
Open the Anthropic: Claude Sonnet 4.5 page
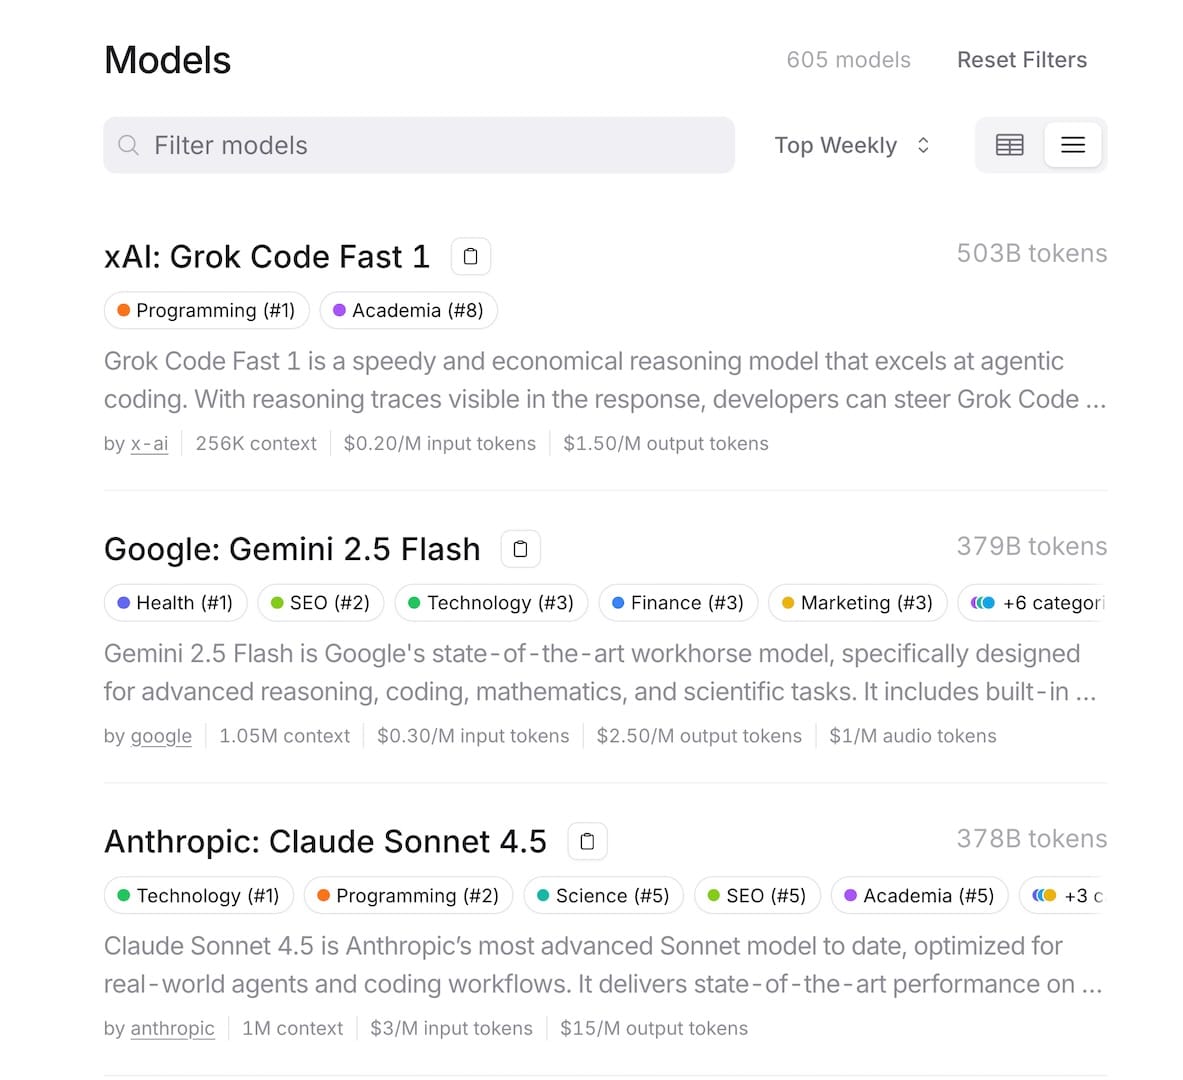(x=325, y=842)
